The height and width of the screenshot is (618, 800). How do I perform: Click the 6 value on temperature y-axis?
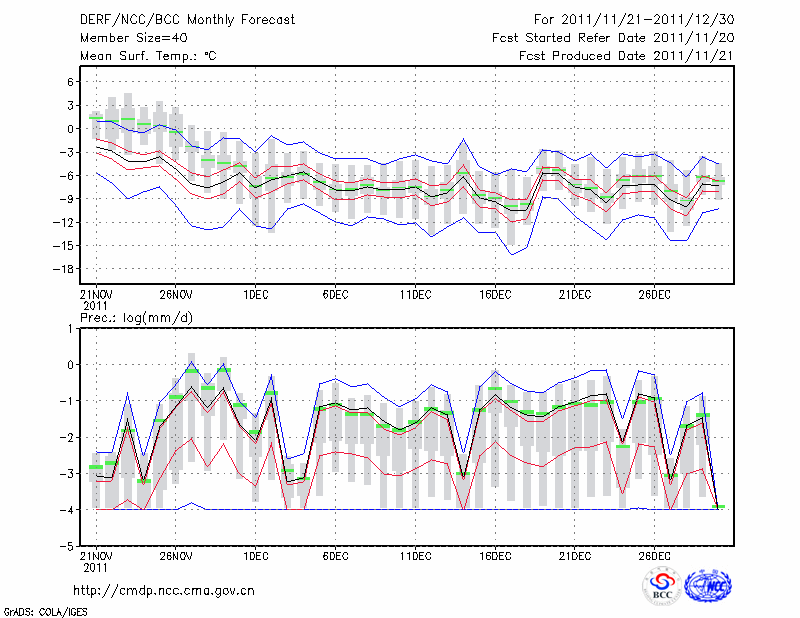pyautogui.click(x=72, y=81)
